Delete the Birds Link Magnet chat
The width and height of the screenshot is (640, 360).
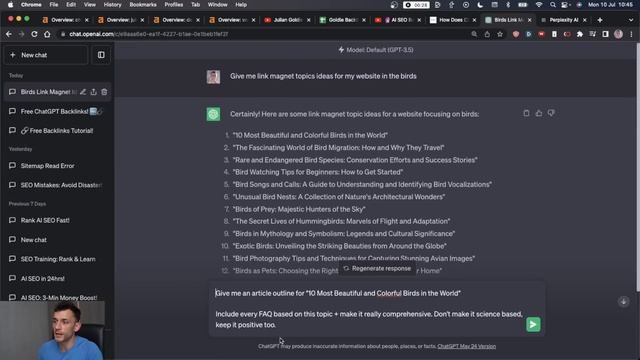tap(104, 92)
